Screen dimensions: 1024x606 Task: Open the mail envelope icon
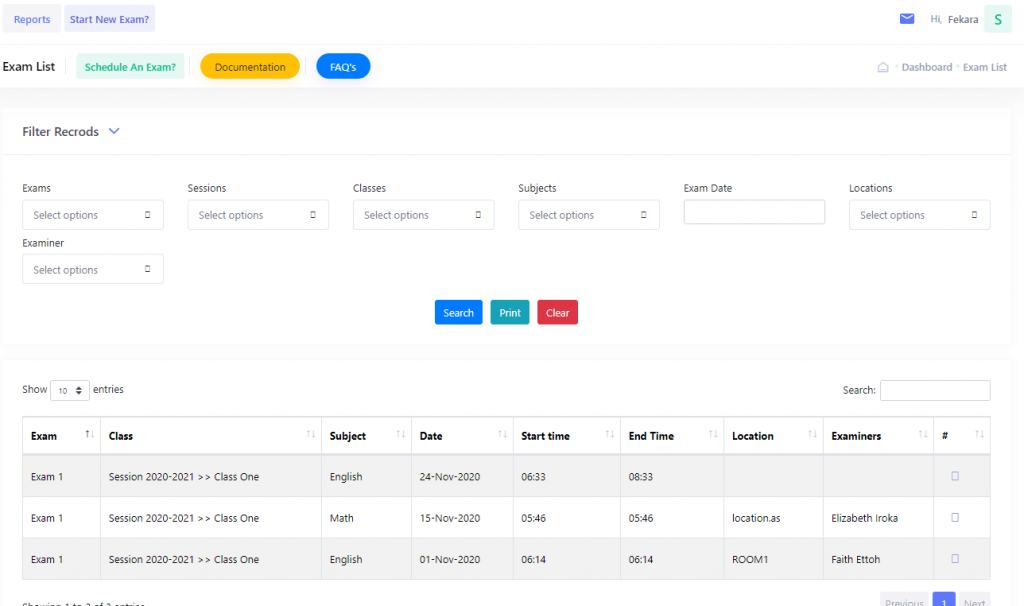coord(907,19)
